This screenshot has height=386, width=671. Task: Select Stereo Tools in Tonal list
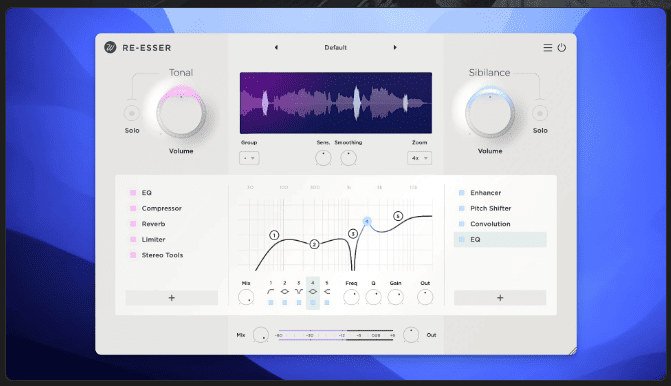[162, 255]
